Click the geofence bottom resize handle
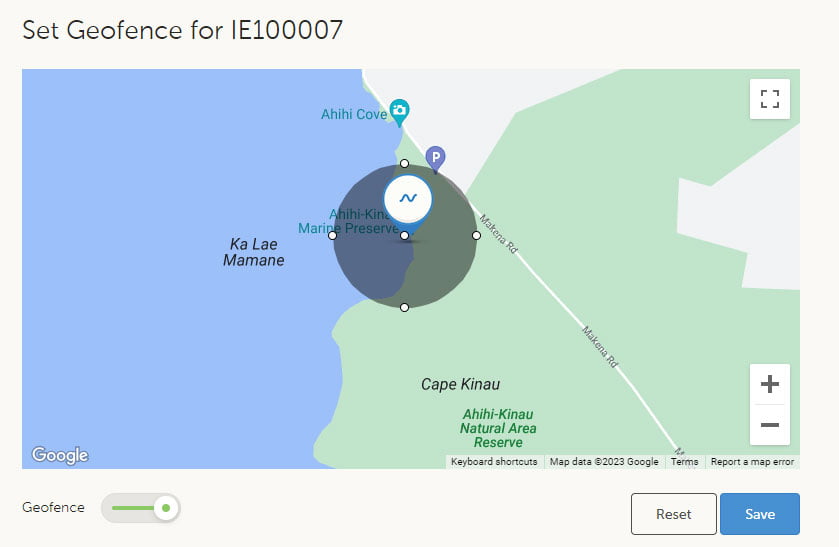This screenshot has width=839, height=547. coord(404,307)
